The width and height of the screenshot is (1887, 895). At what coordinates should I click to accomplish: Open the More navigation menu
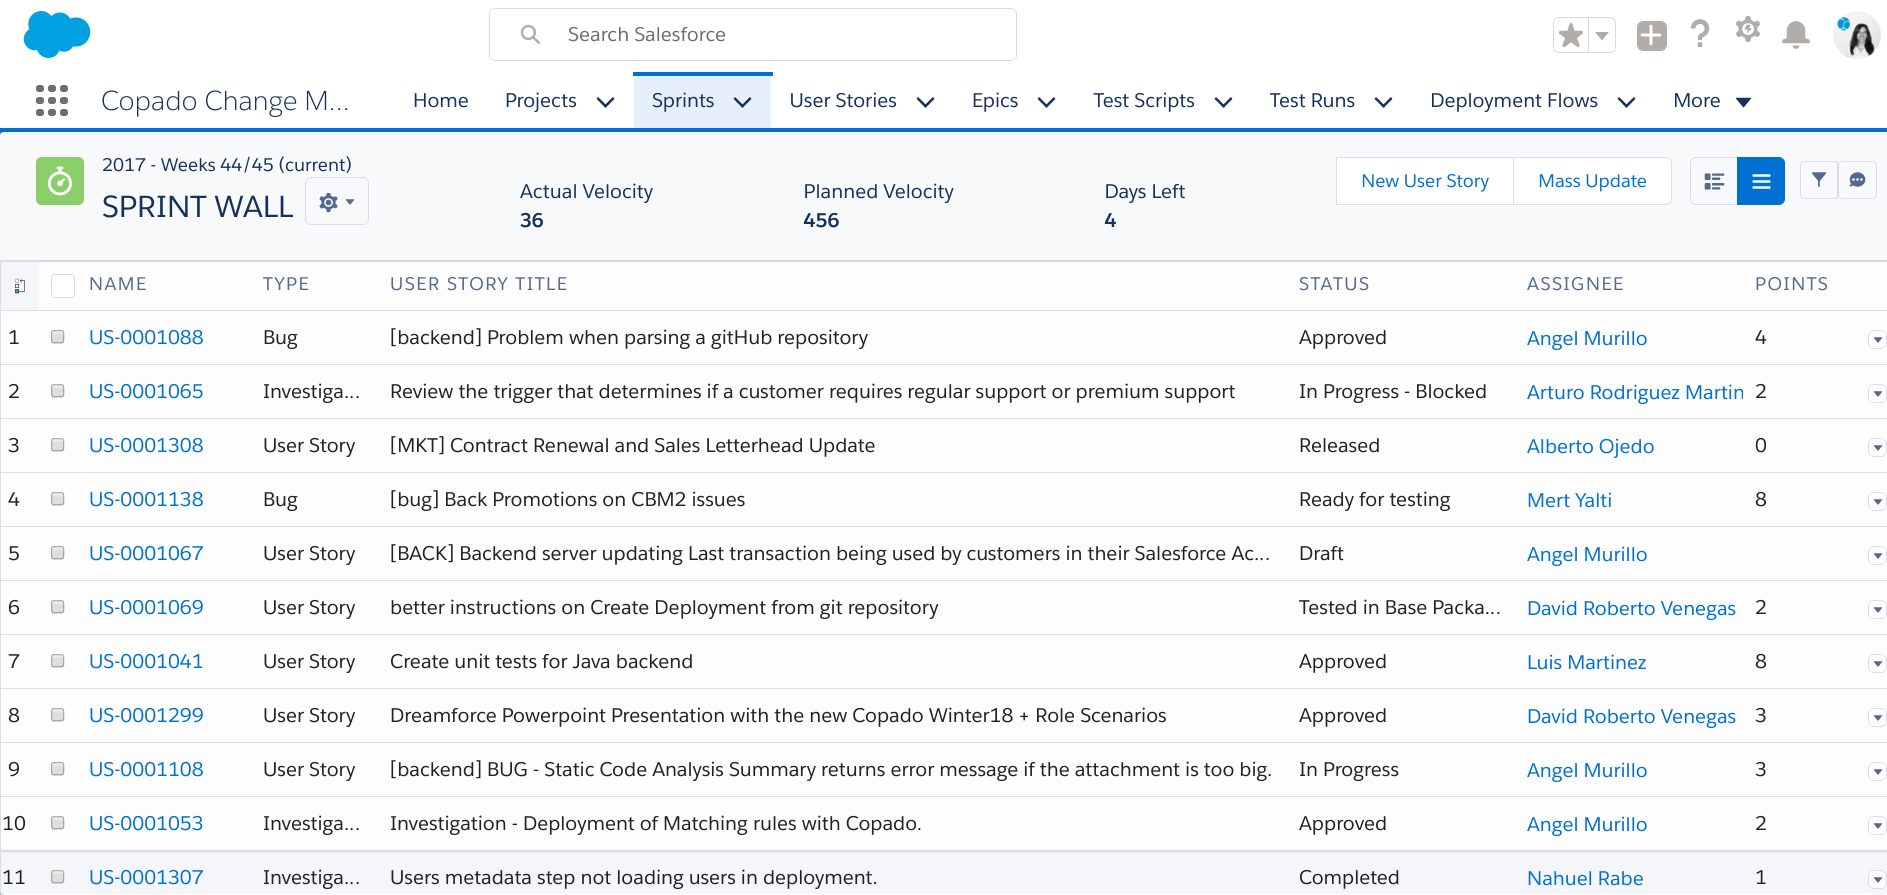point(1712,100)
